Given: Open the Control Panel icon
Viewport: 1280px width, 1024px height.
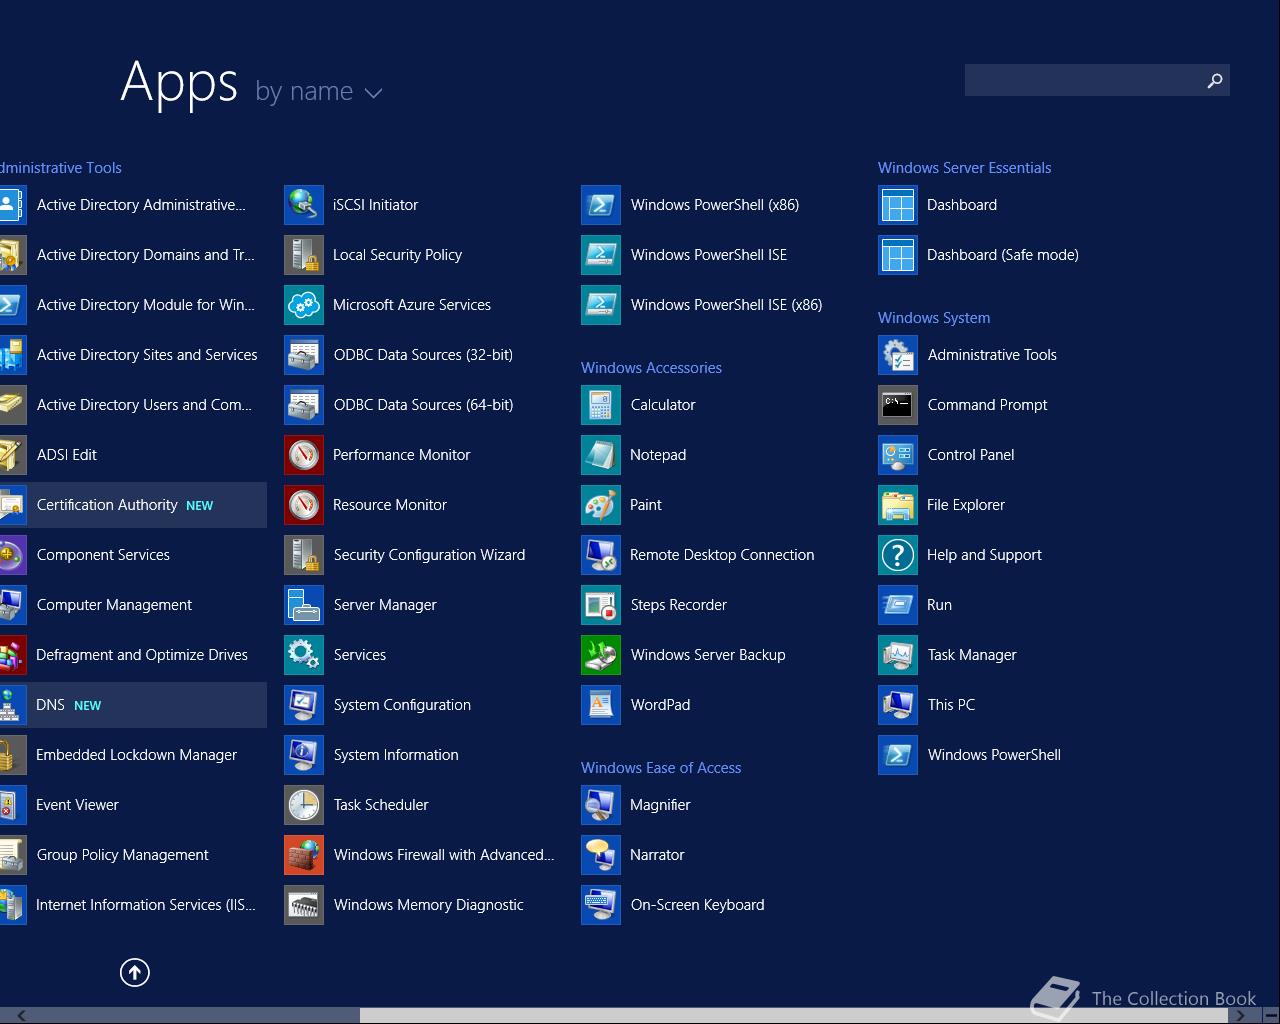Looking at the screenshot, I should [898, 455].
